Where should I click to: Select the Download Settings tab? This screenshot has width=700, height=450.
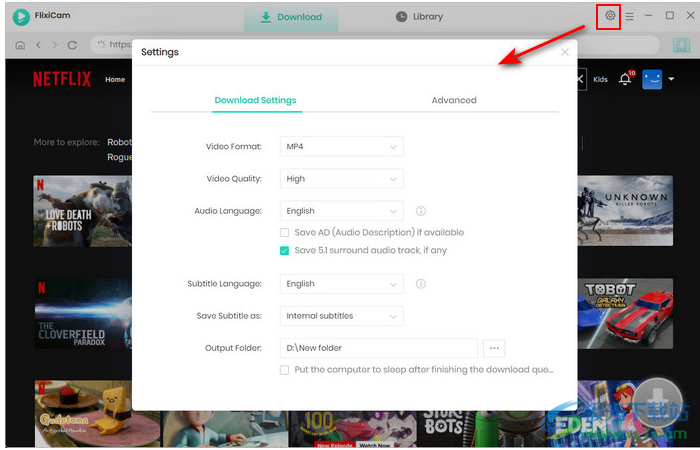click(x=255, y=100)
